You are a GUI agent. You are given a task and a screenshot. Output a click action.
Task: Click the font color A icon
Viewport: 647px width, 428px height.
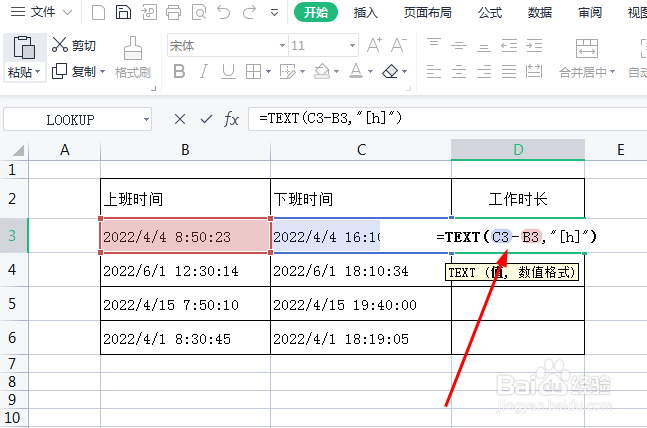(x=356, y=71)
